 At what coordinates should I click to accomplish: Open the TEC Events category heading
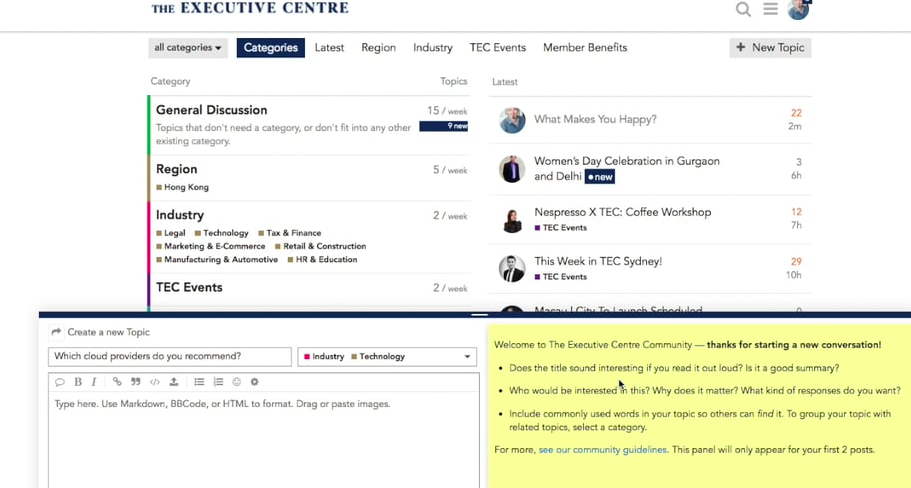[189, 287]
